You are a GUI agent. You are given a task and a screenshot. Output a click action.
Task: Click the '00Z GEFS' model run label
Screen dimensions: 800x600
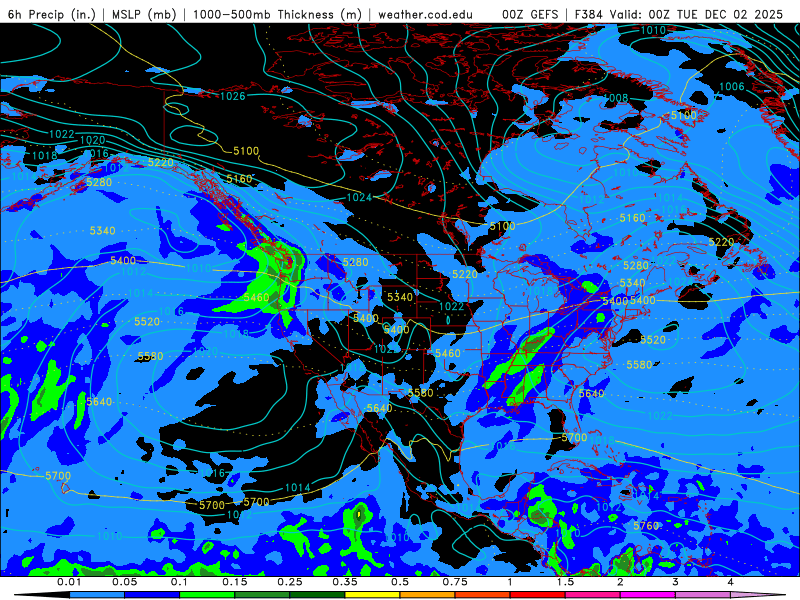tap(530, 14)
